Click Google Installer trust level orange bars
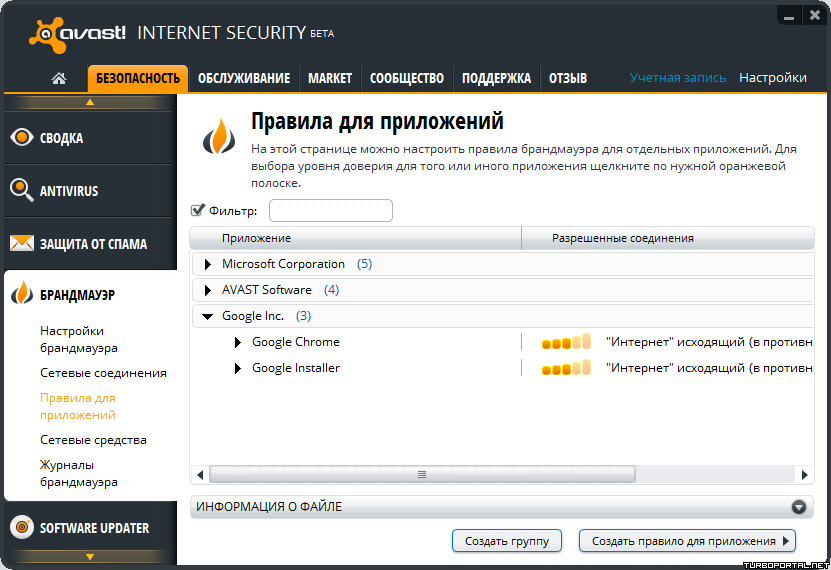This screenshot has width=831, height=570. coord(566,368)
